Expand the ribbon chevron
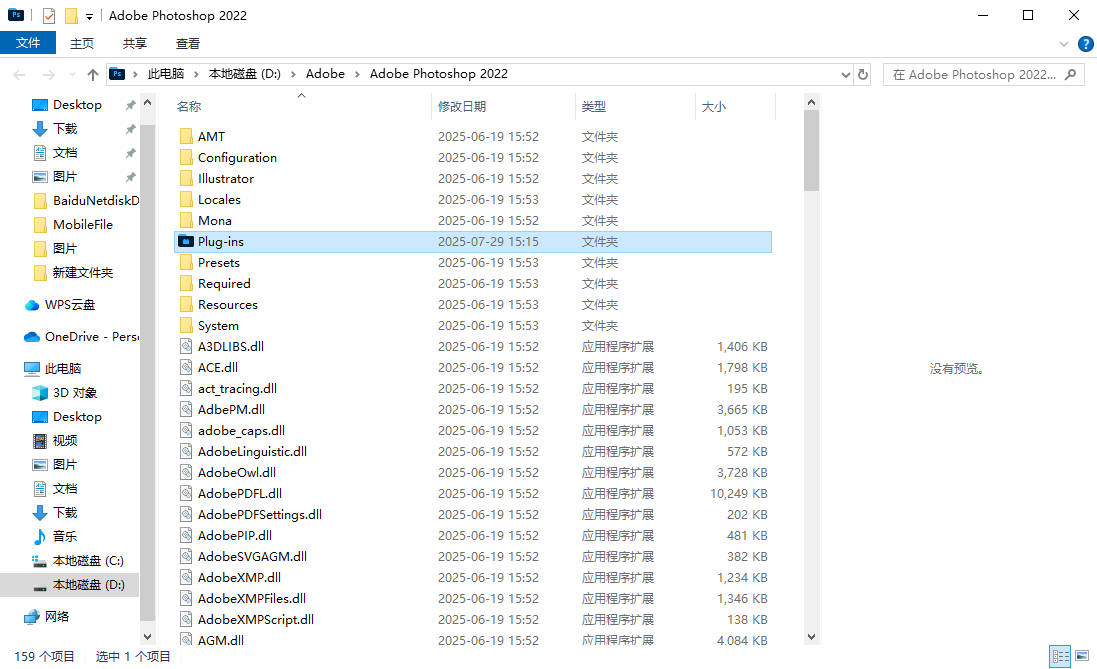Viewport: 1097px width, 669px height. (x=1063, y=44)
